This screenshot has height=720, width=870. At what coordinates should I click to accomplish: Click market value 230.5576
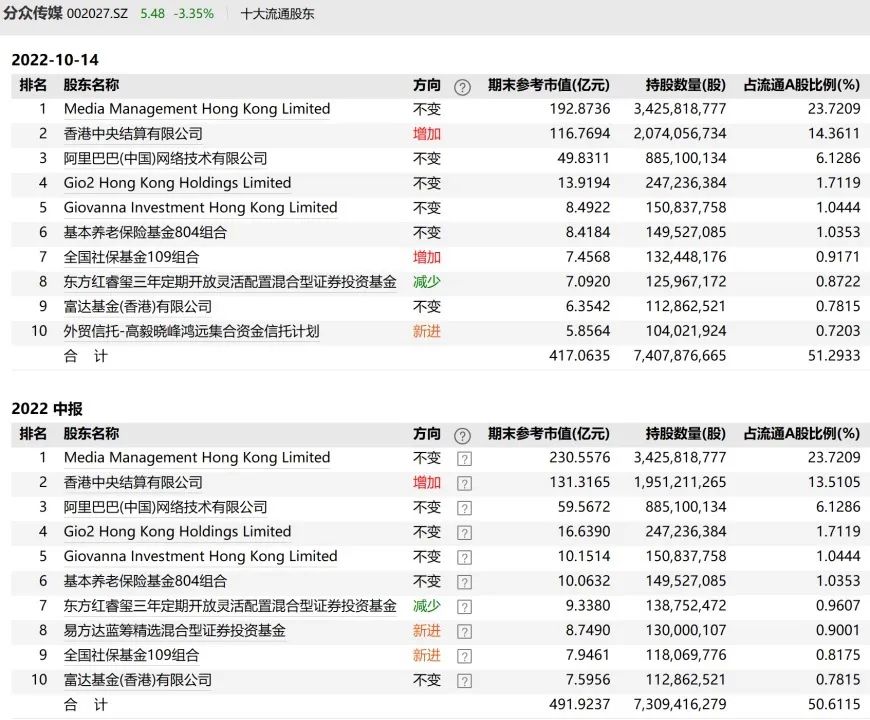tap(580, 458)
